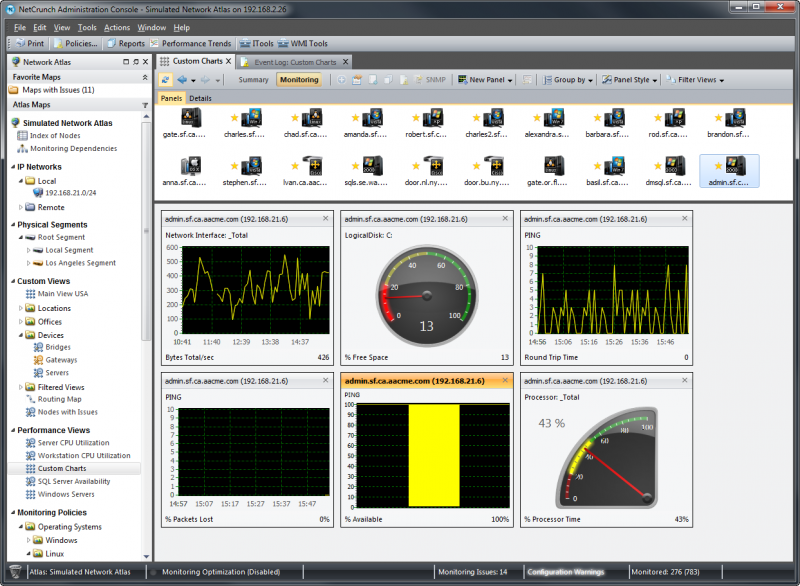Image resolution: width=800 pixels, height=586 pixels.
Task: Select the chad.sf.ca node icon
Action: coord(311,118)
